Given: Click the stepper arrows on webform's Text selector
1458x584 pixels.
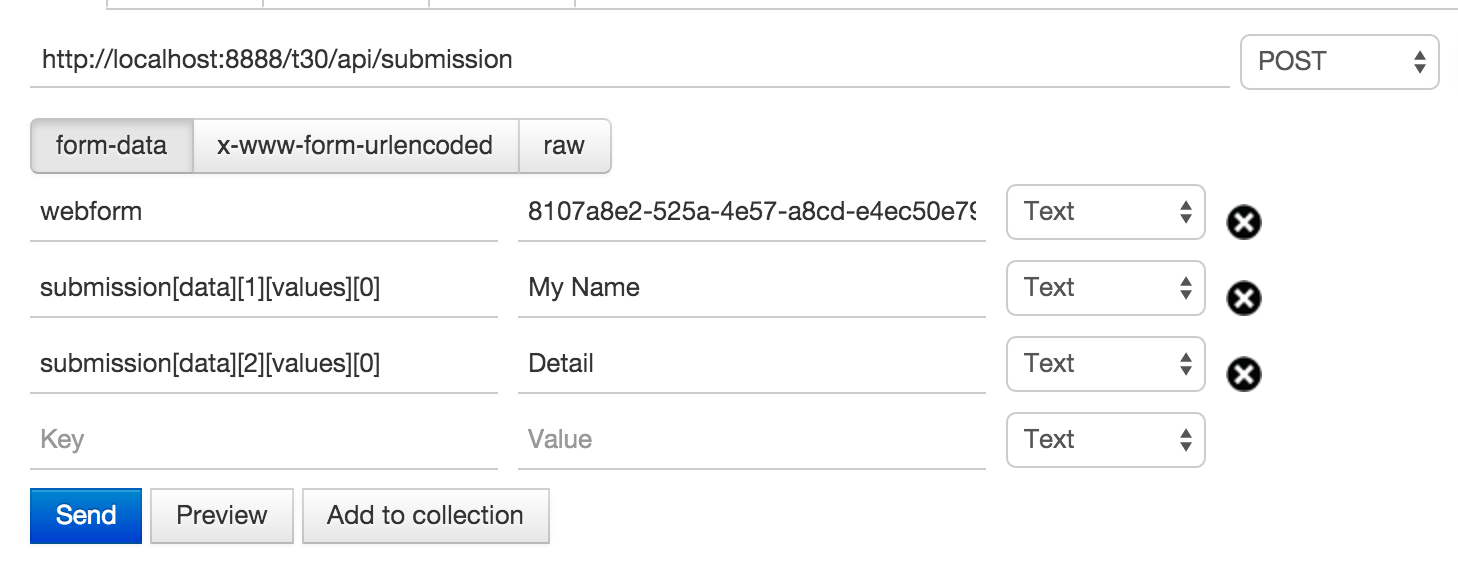Looking at the screenshot, I should point(1184,212).
